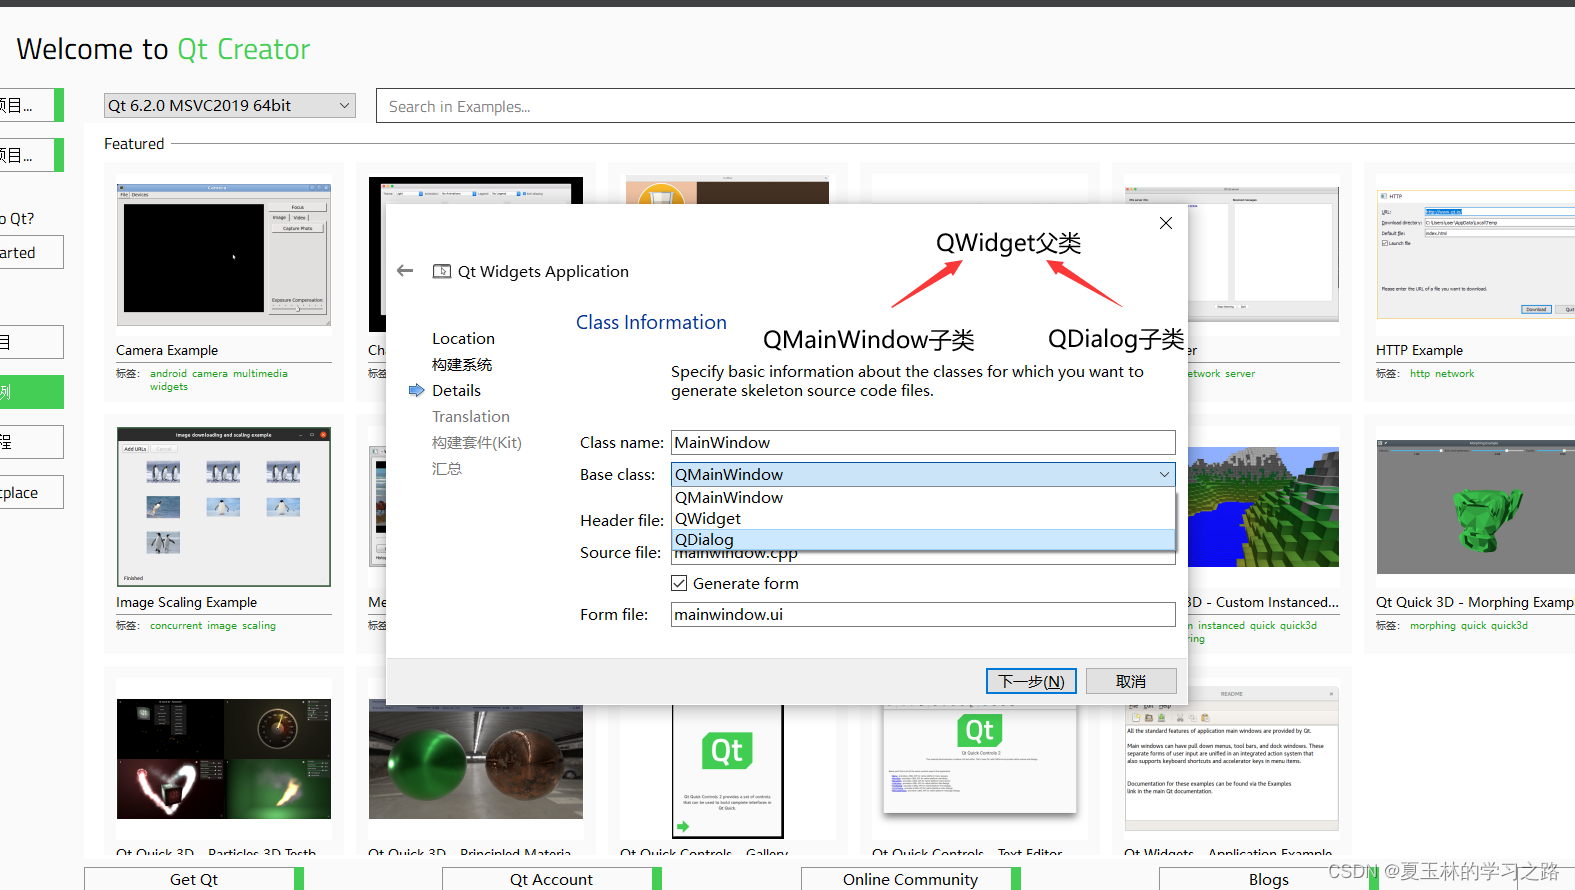Viewport: 1575px width, 890px height.
Task: Click the Form file input field
Action: pos(923,614)
